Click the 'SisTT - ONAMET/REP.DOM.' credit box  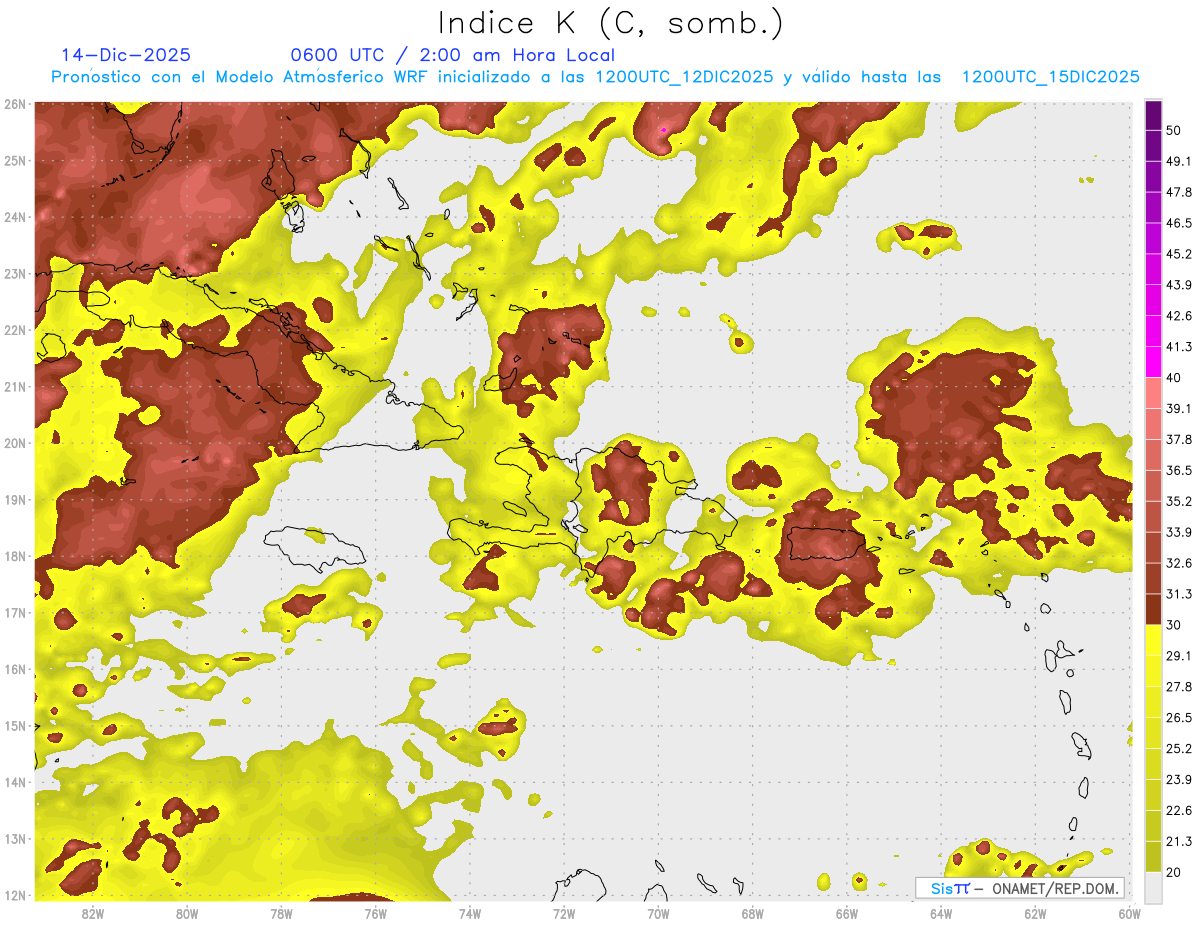(1020, 888)
